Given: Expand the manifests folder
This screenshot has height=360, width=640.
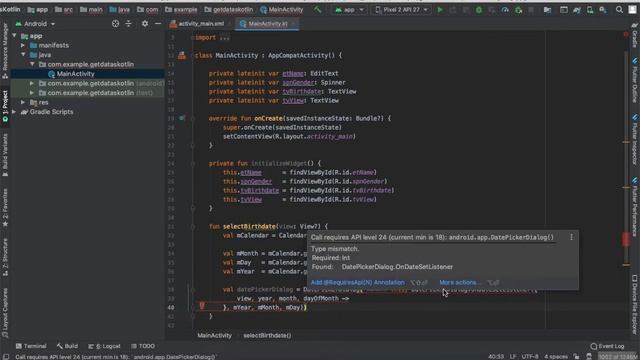Looking at the screenshot, I should (x=24, y=45).
